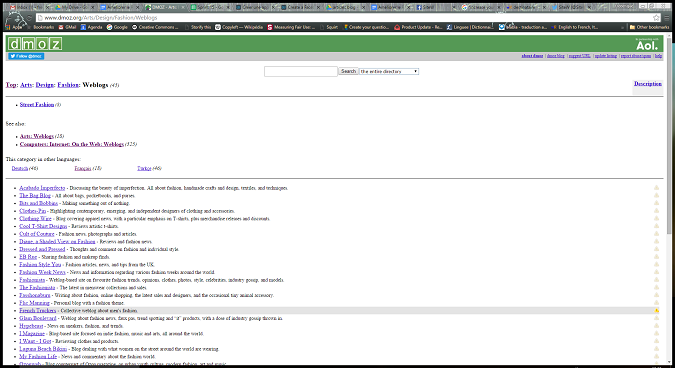Close the DMOZ - Arts tab

pyautogui.click(x=182, y=7)
